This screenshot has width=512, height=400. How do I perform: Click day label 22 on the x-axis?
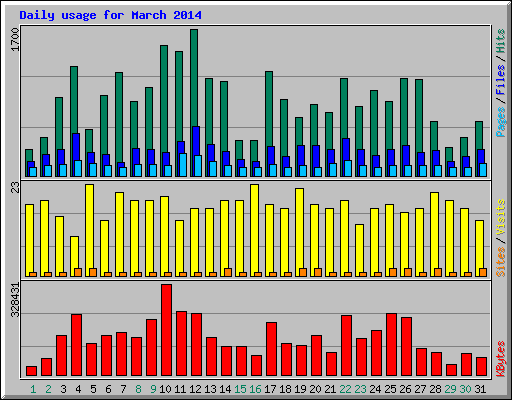click(345, 389)
